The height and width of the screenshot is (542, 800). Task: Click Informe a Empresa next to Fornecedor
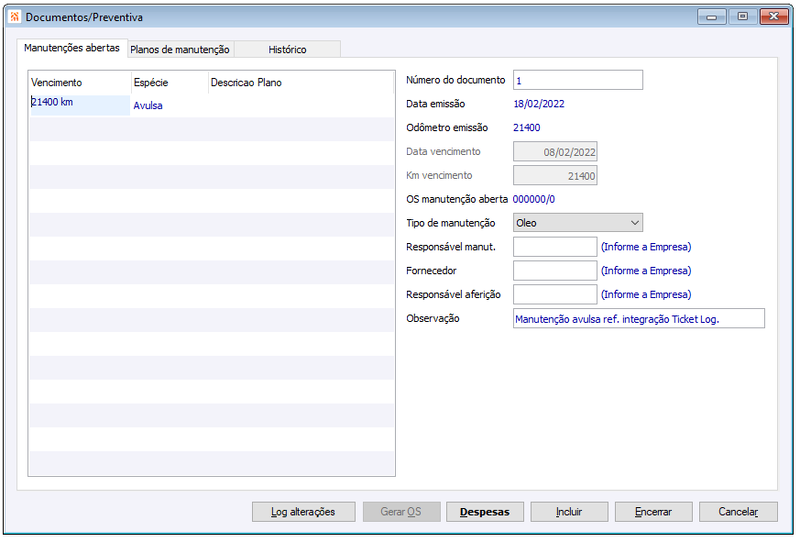click(646, 271)
